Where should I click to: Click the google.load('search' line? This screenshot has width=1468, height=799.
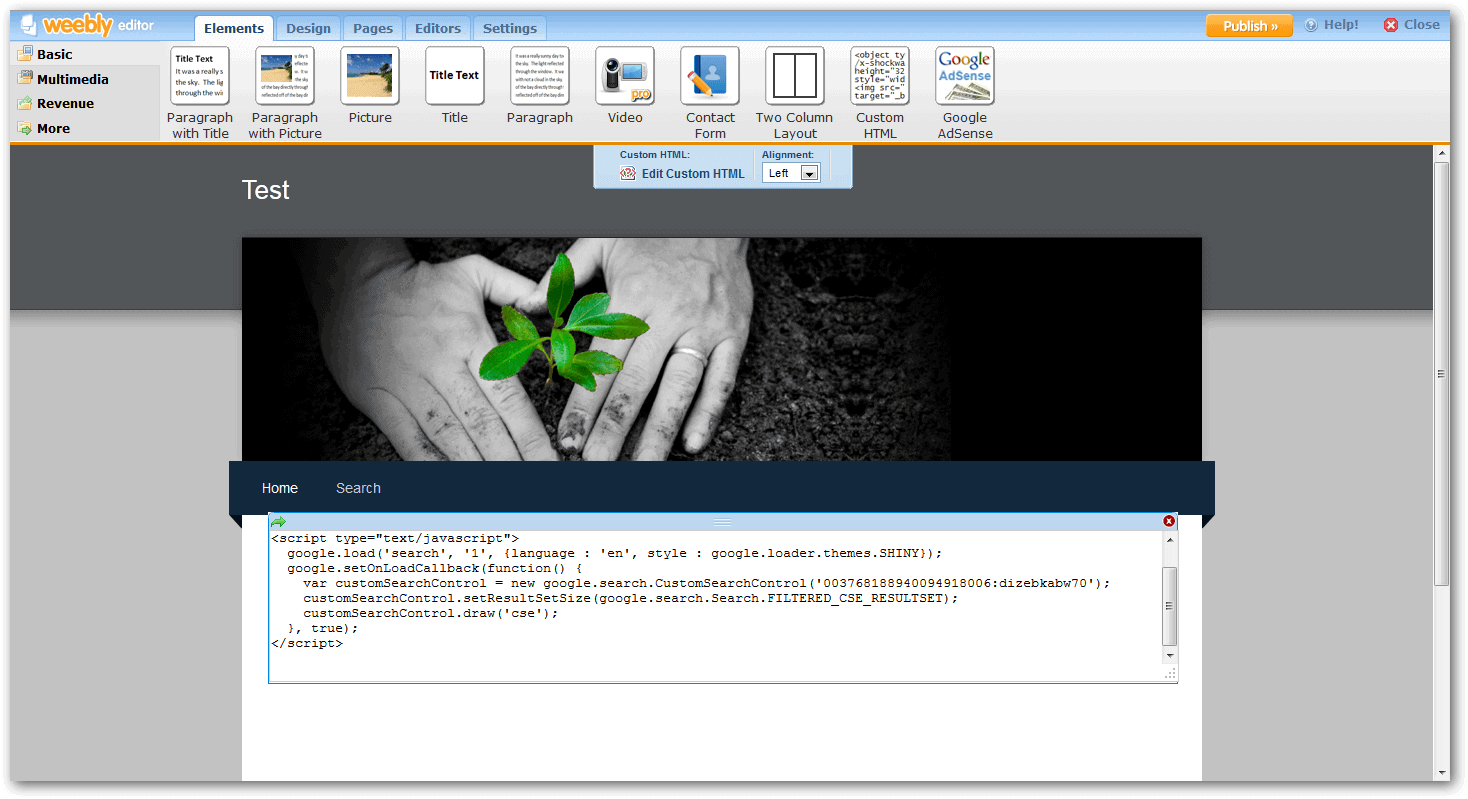pyautogui.click(x=614, y=553)
